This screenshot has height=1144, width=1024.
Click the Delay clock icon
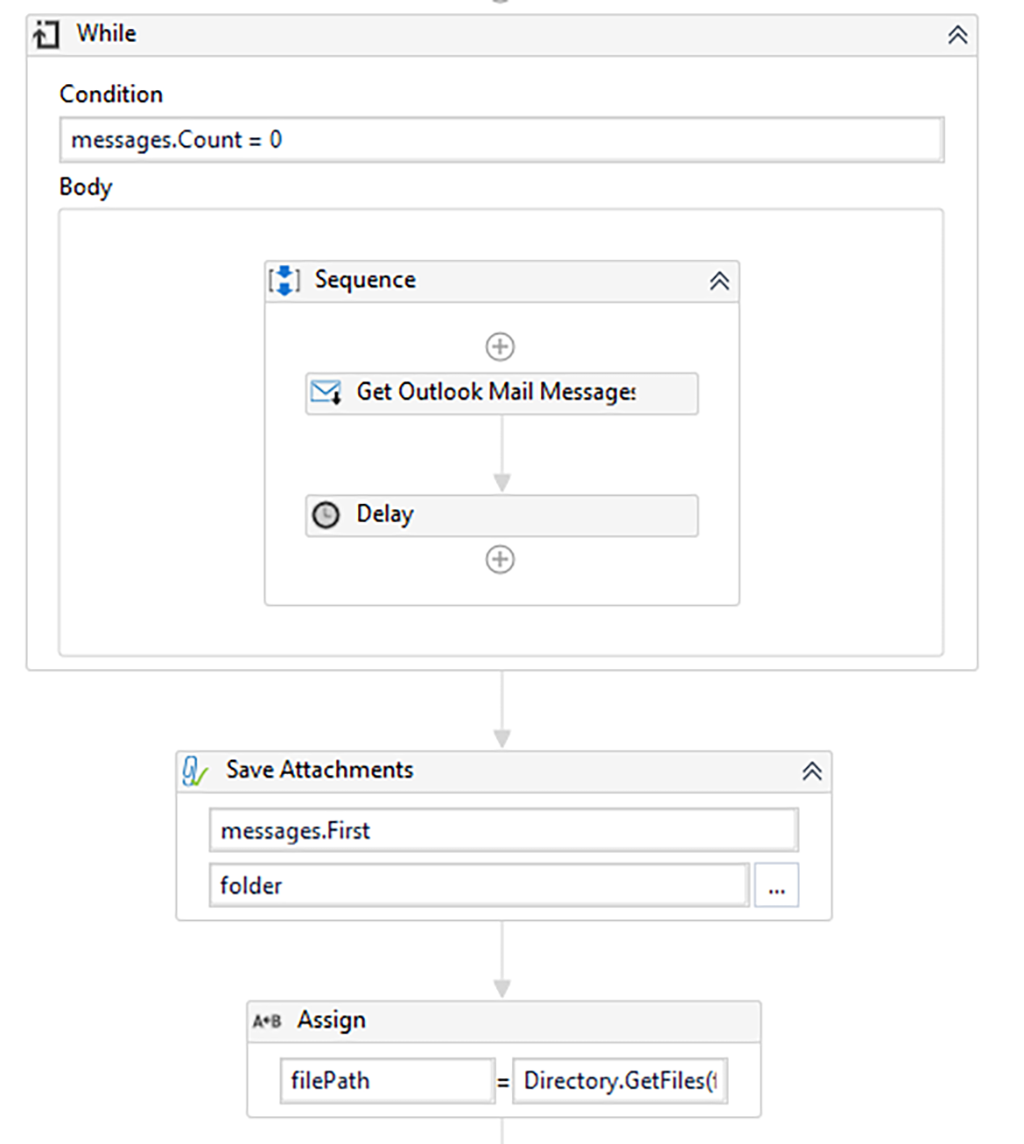326,515
